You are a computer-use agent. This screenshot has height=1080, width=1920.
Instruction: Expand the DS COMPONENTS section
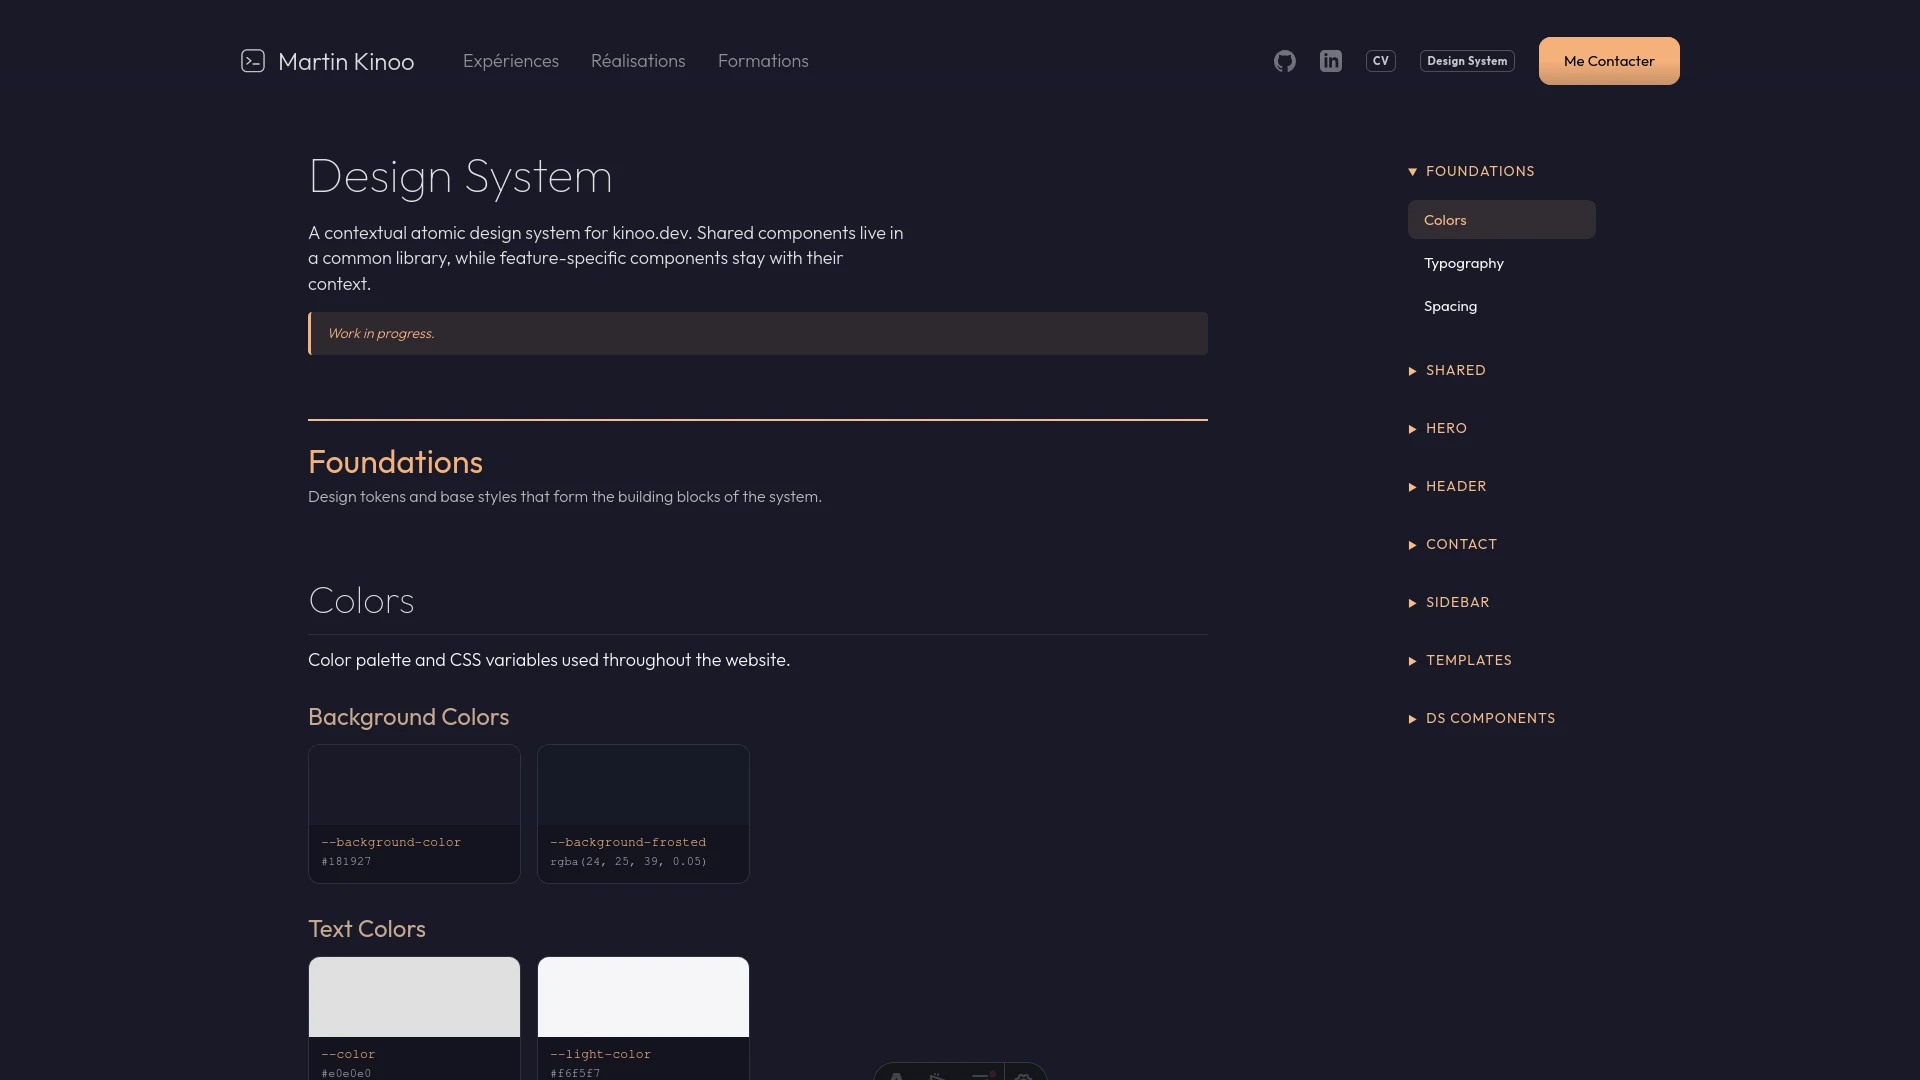1489,718
